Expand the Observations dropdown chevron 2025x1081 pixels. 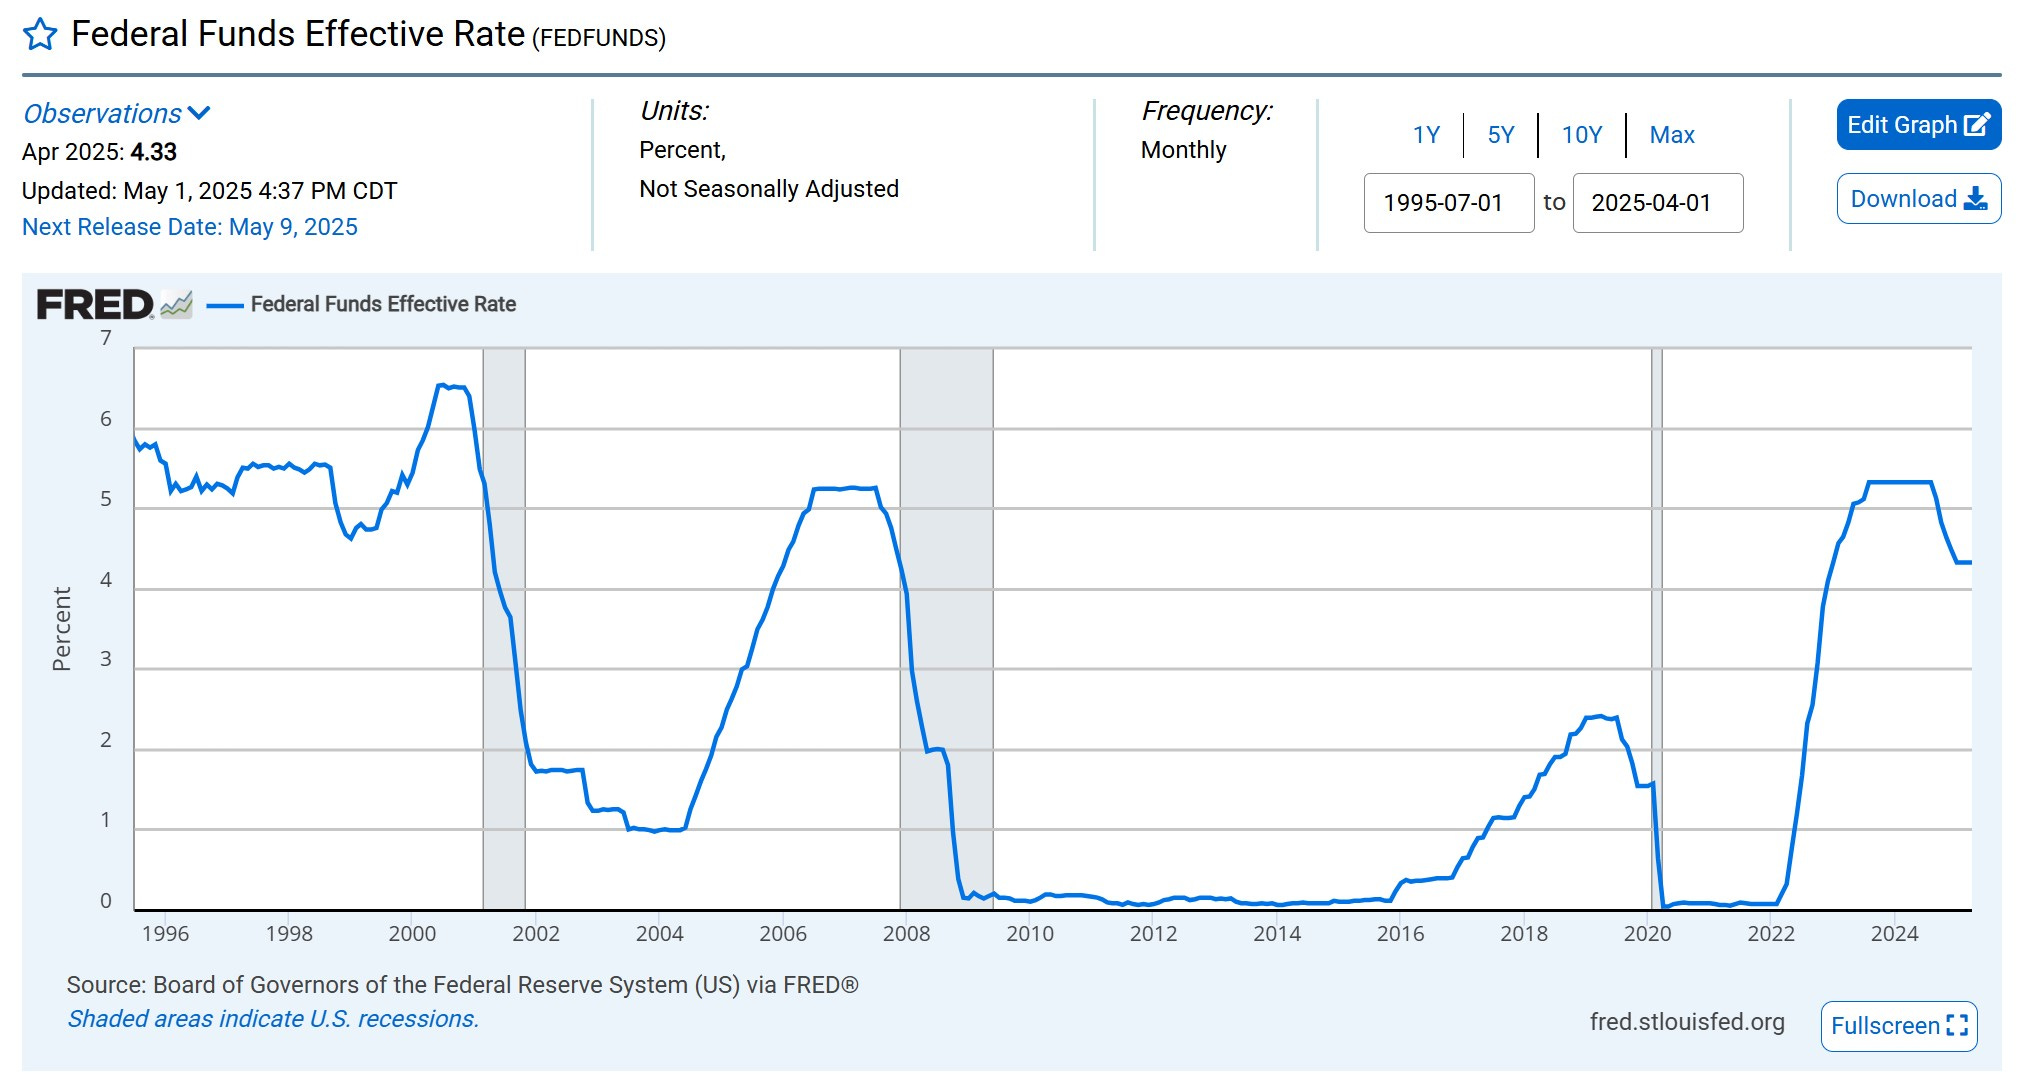click(199, 113)
